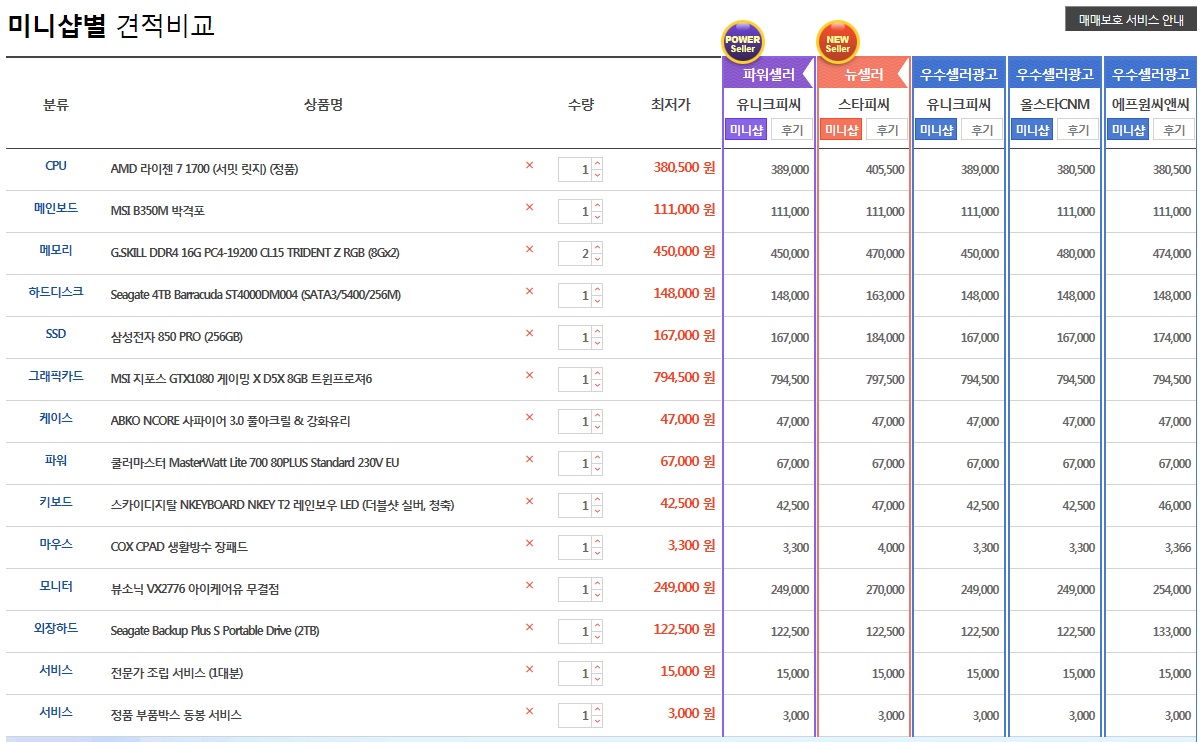1202x742 pixels.
Task: Open the 그래픽카드 category link
Action: [56, 376]
